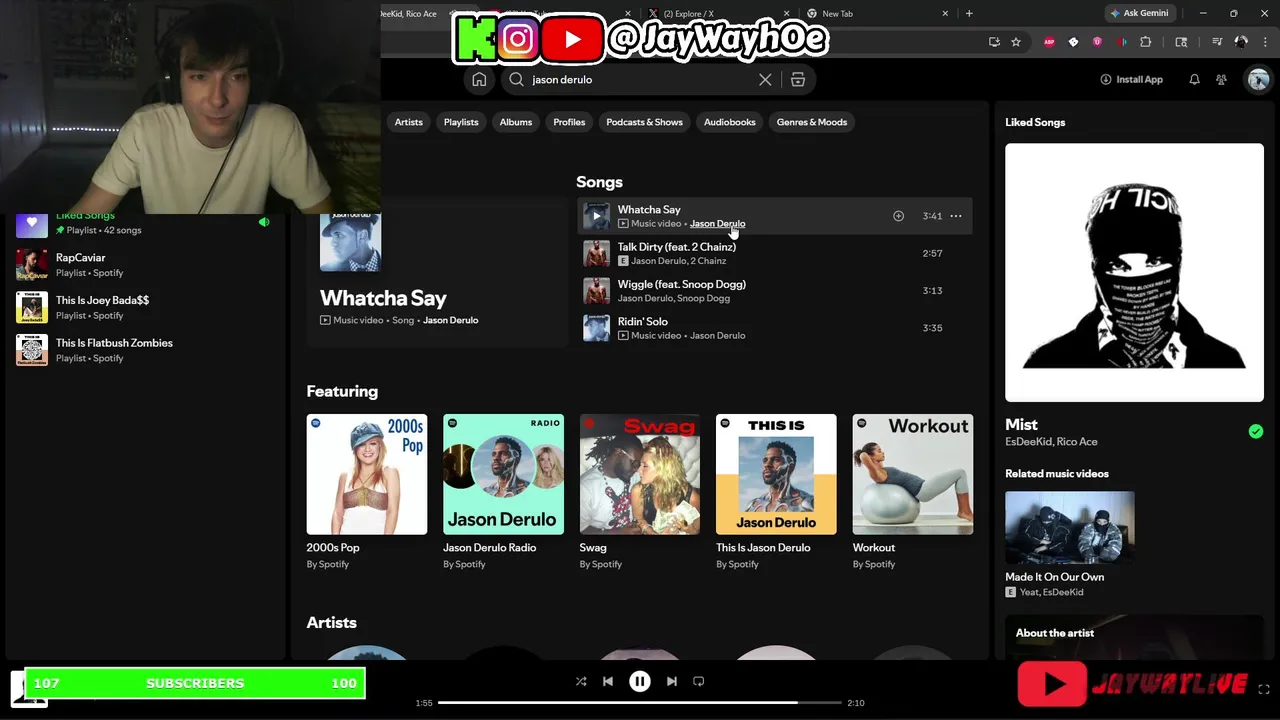Toggle repeat in the player bar

pos(699,682)
